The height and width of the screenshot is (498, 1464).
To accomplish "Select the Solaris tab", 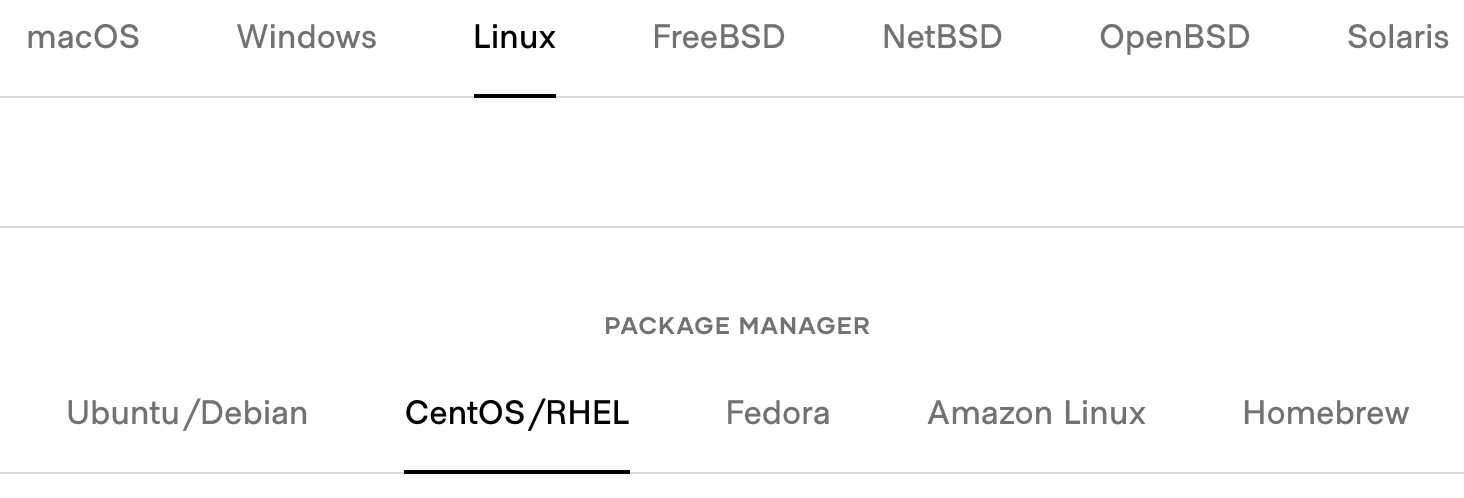I will coord(1397,38).
